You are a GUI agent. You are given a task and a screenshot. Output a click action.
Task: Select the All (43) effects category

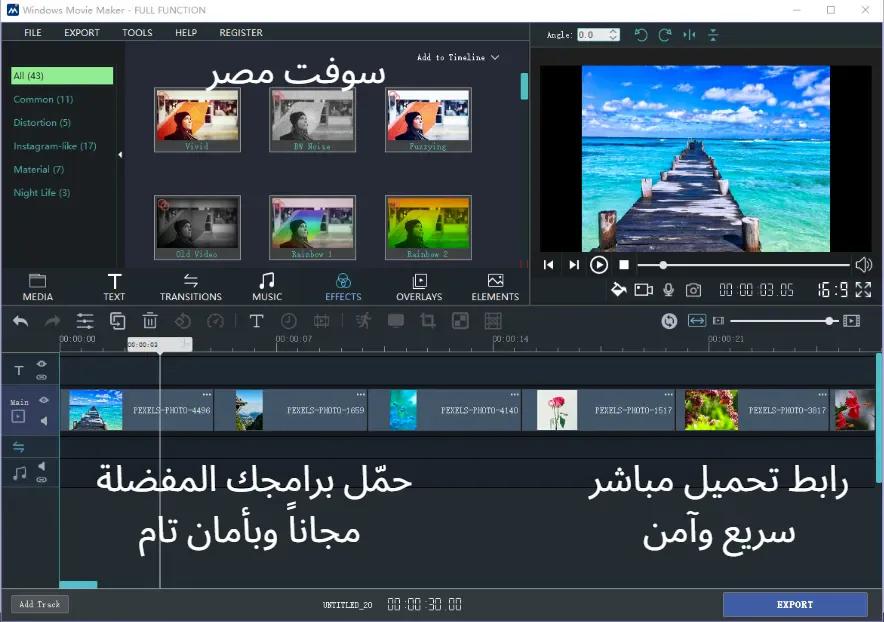62,76
